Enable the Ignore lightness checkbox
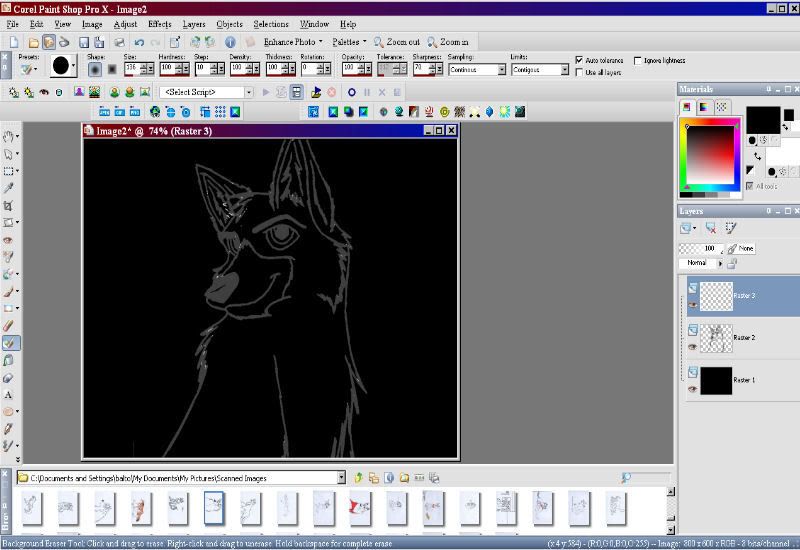800x550 pixels. 637,60
